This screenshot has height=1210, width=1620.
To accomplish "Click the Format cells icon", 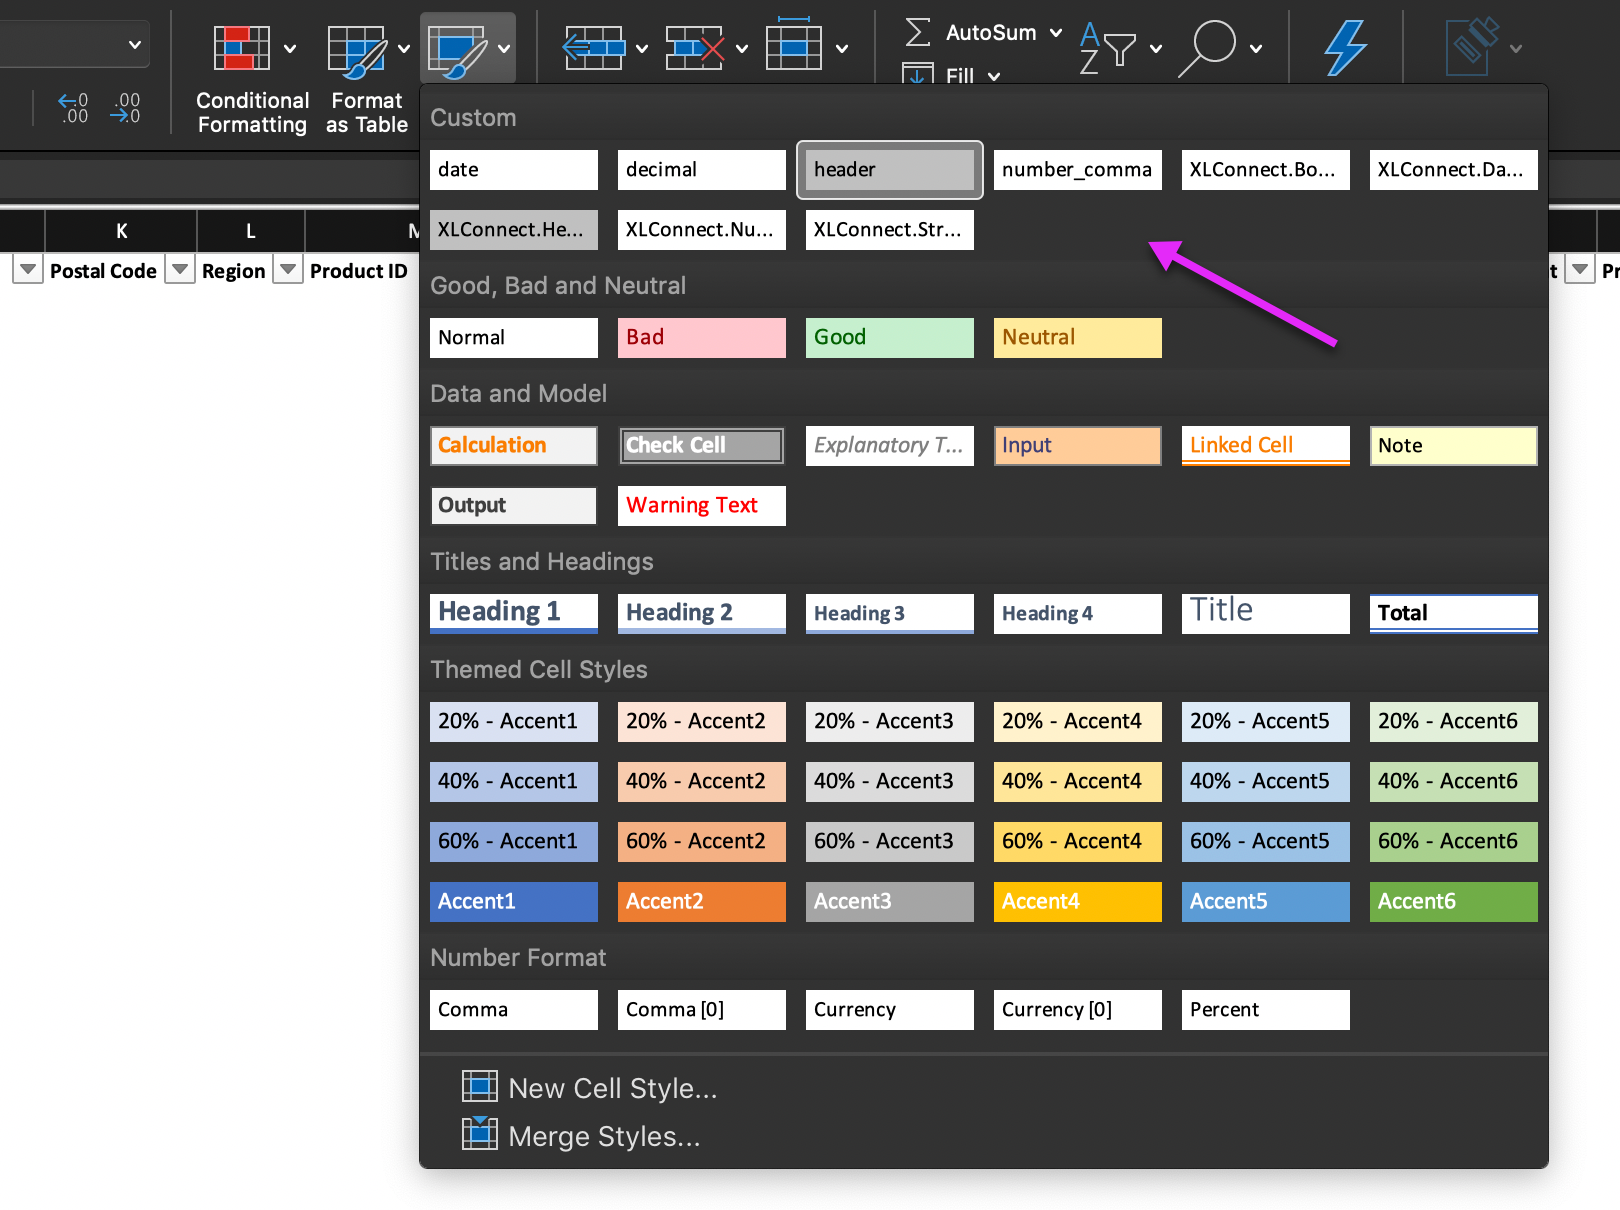I will (794, 43).
